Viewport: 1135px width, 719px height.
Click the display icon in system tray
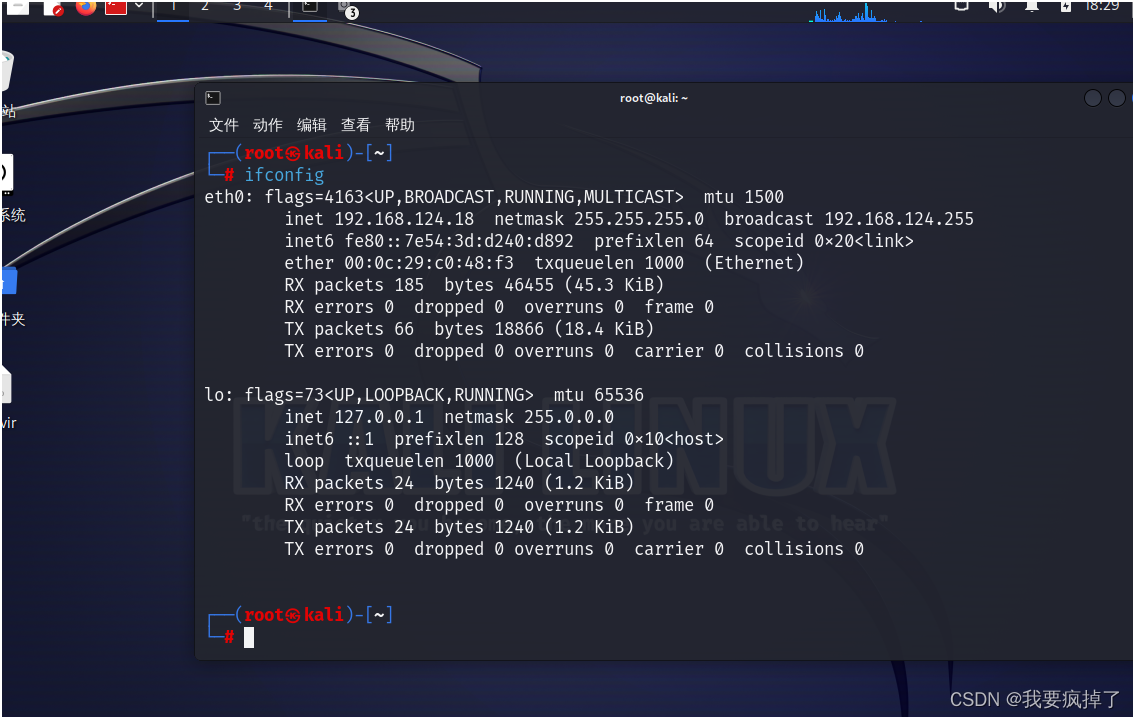coord(961,6)
